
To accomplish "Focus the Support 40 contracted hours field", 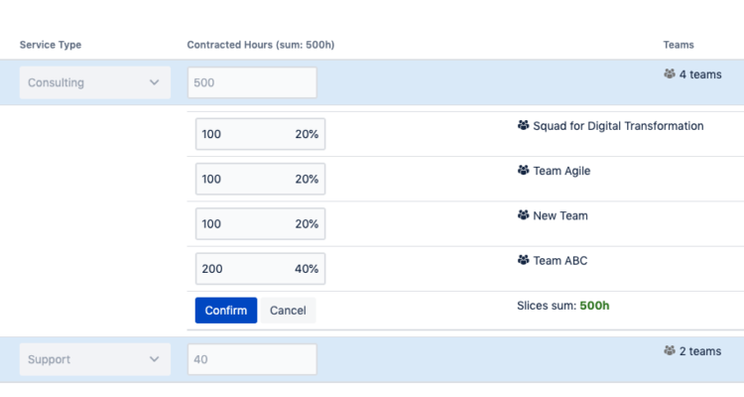I will point(252,360).
